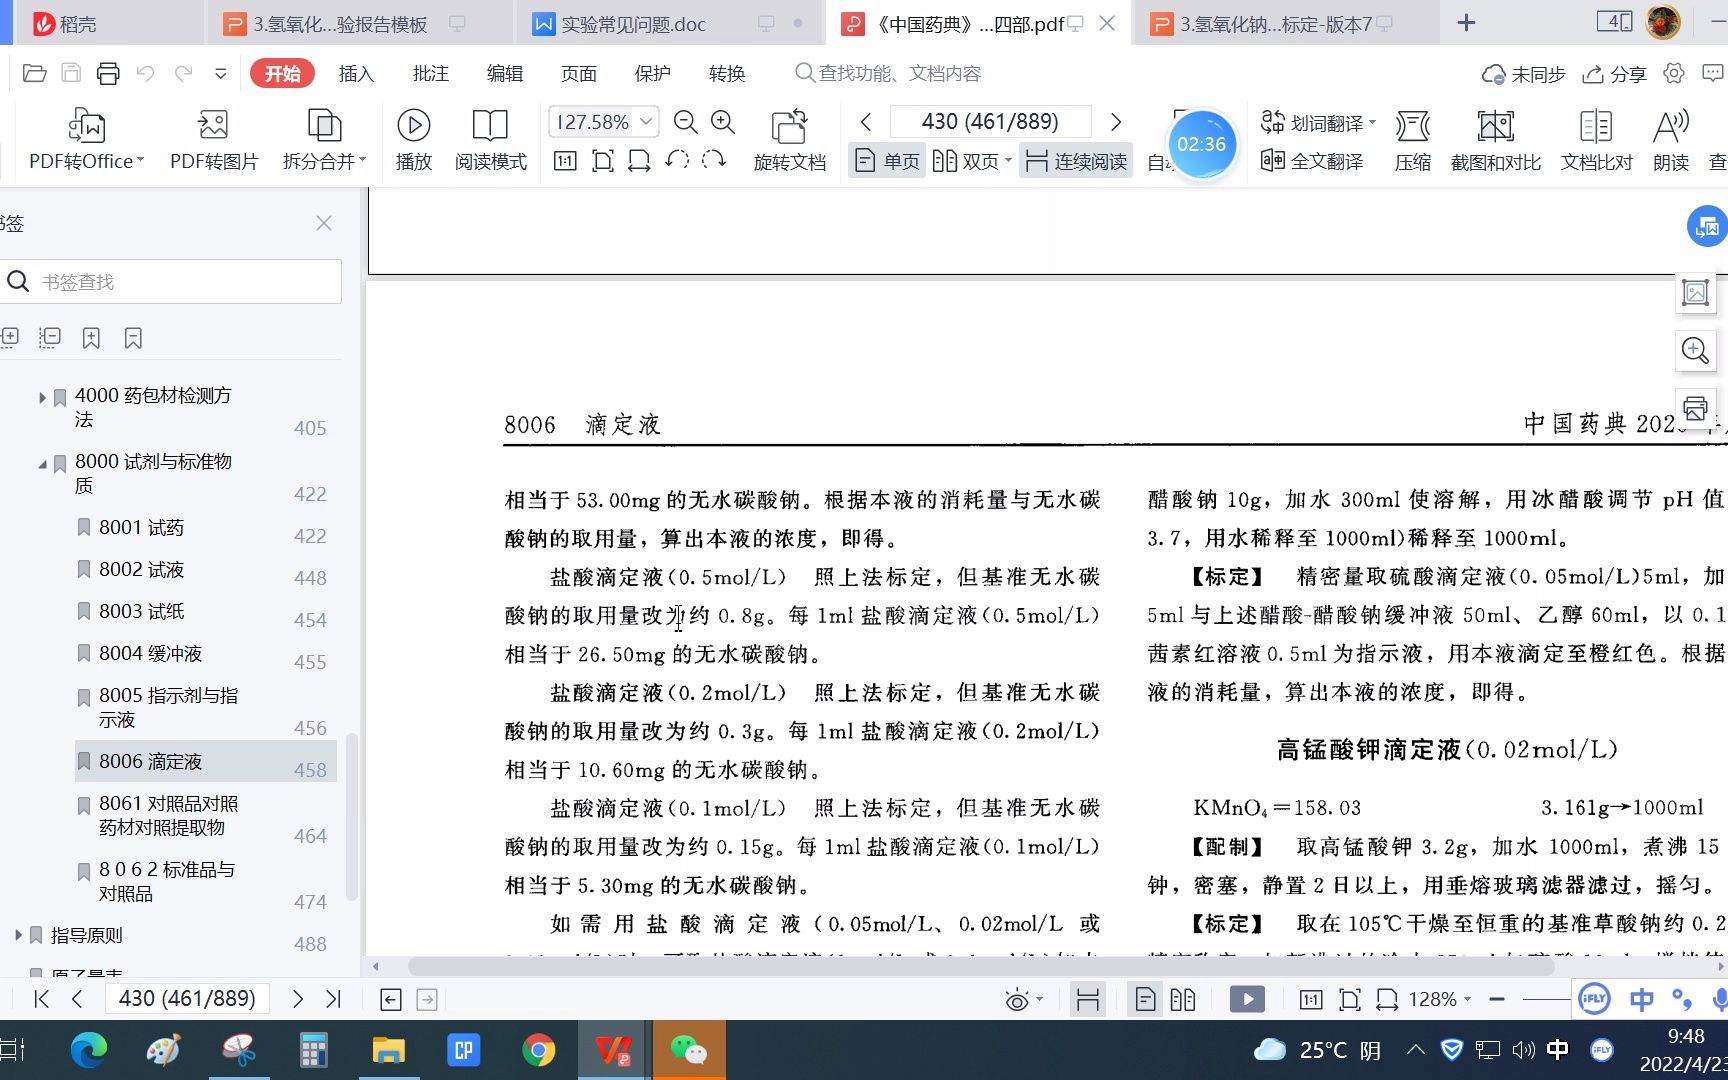Open 截图和对比 screenshot and compare

(x=1495, y=140)
